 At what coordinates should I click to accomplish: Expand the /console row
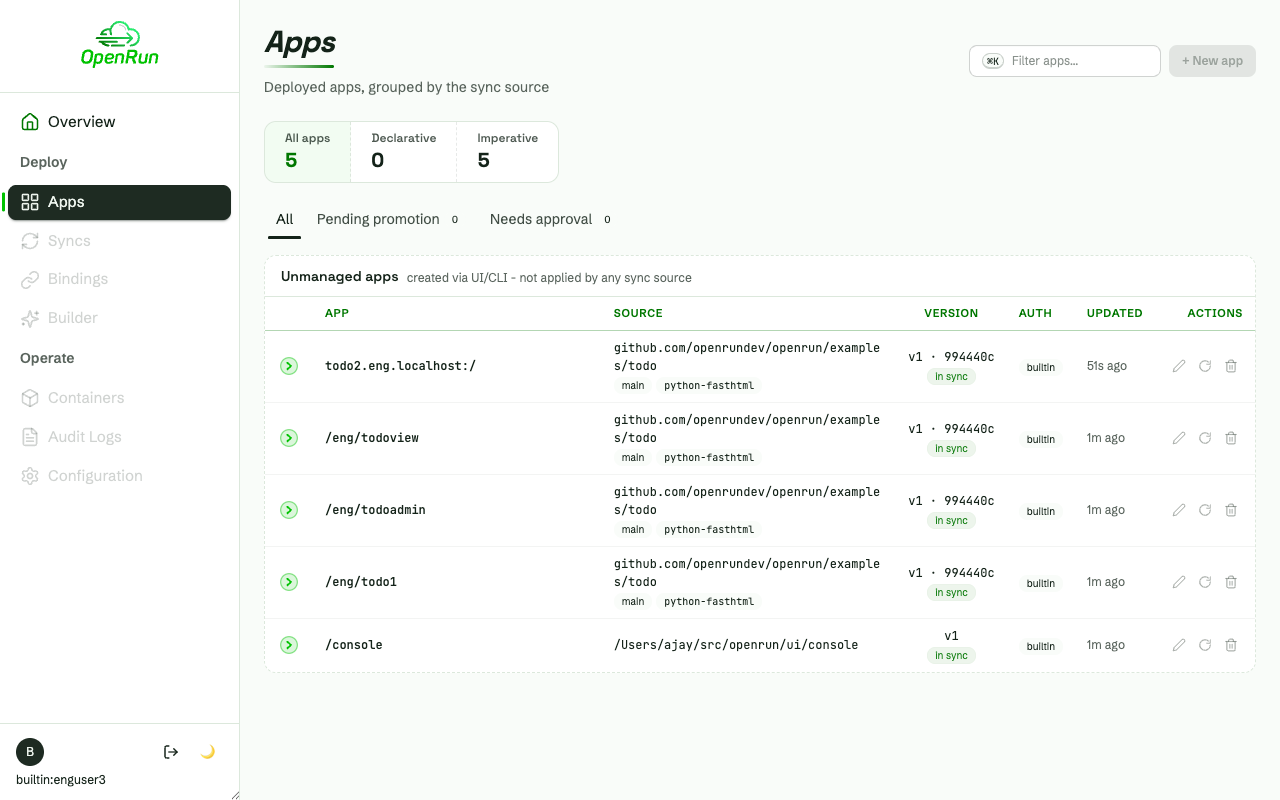coord(289,645)
